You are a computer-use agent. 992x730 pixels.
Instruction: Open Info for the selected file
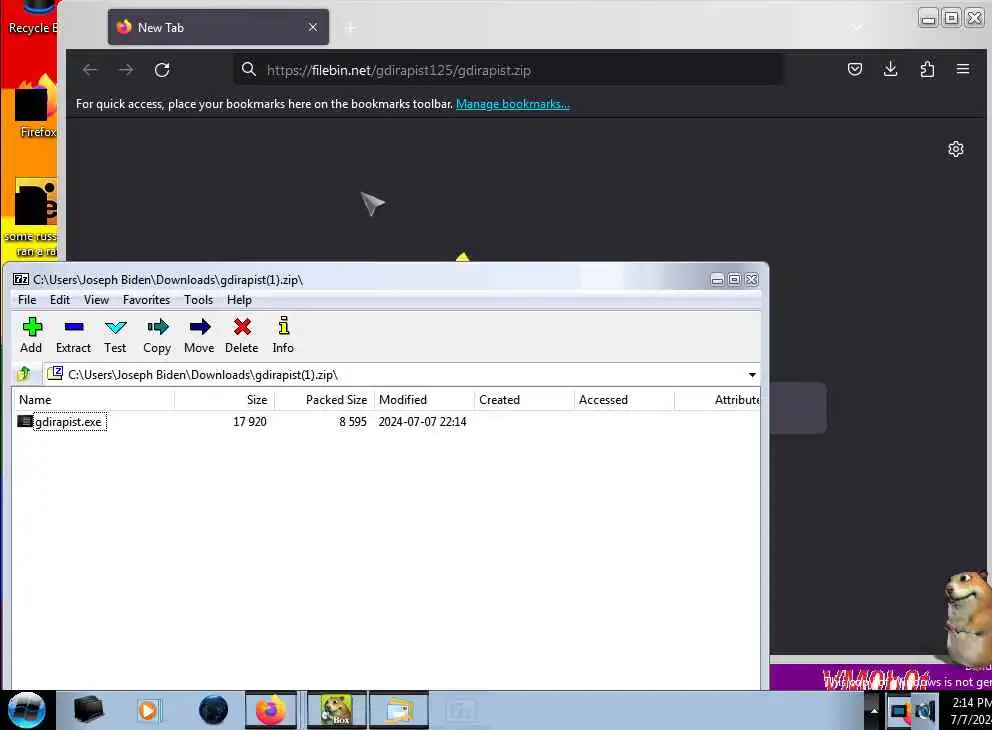click(283, 335)
